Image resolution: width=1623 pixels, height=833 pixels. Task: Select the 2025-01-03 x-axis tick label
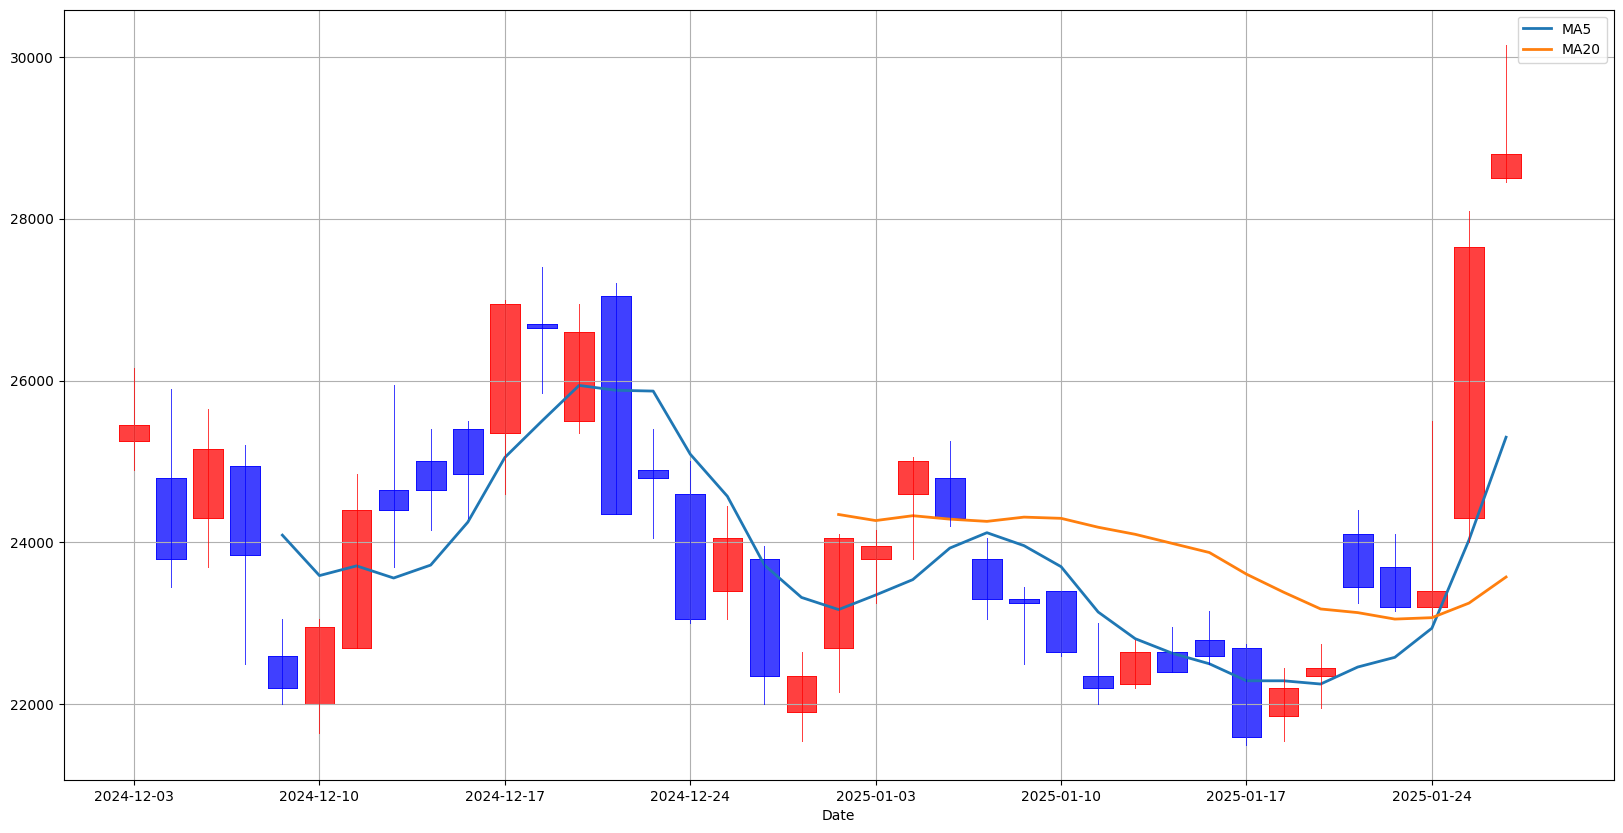[x=876, y=797]
